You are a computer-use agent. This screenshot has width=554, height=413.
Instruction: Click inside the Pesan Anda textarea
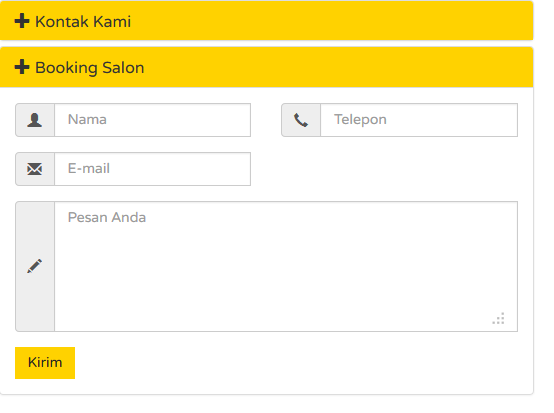click(286, 267)
